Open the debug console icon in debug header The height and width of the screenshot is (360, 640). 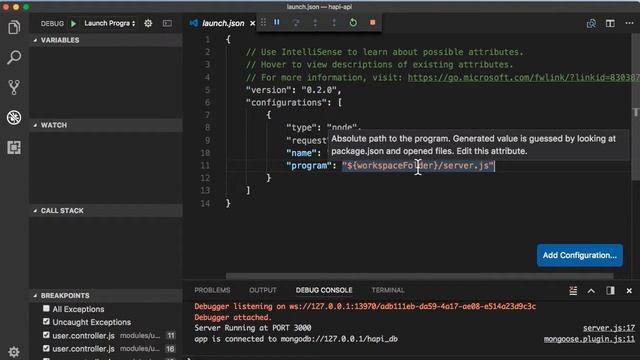pos(167,23)
